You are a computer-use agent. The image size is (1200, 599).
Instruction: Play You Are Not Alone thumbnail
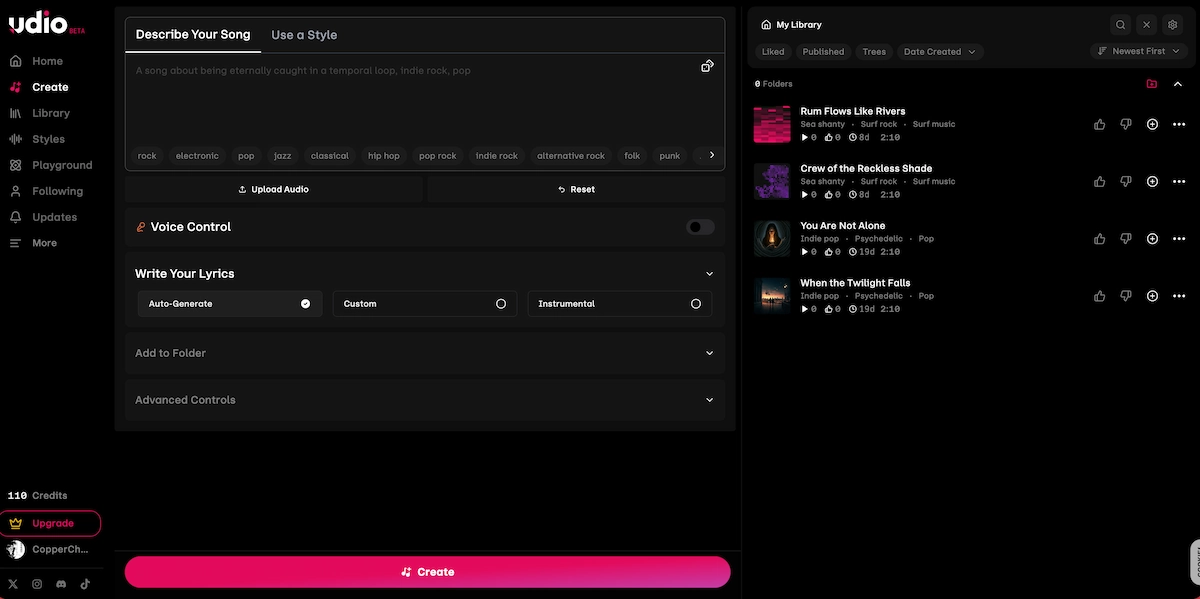772,239
